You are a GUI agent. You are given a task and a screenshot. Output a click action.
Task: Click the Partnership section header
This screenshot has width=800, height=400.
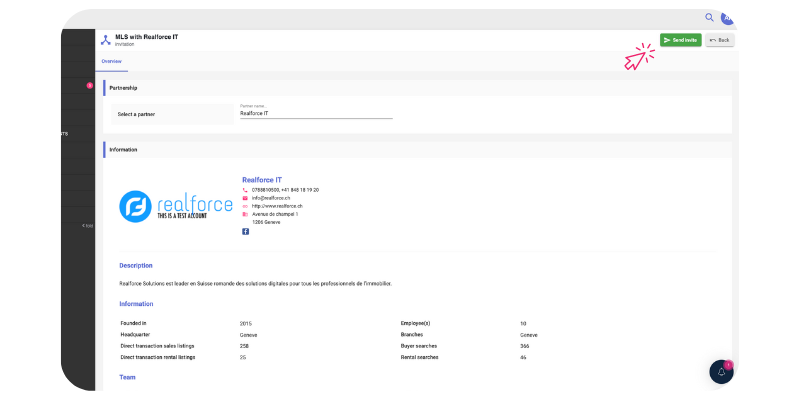(x=417, y=88)
